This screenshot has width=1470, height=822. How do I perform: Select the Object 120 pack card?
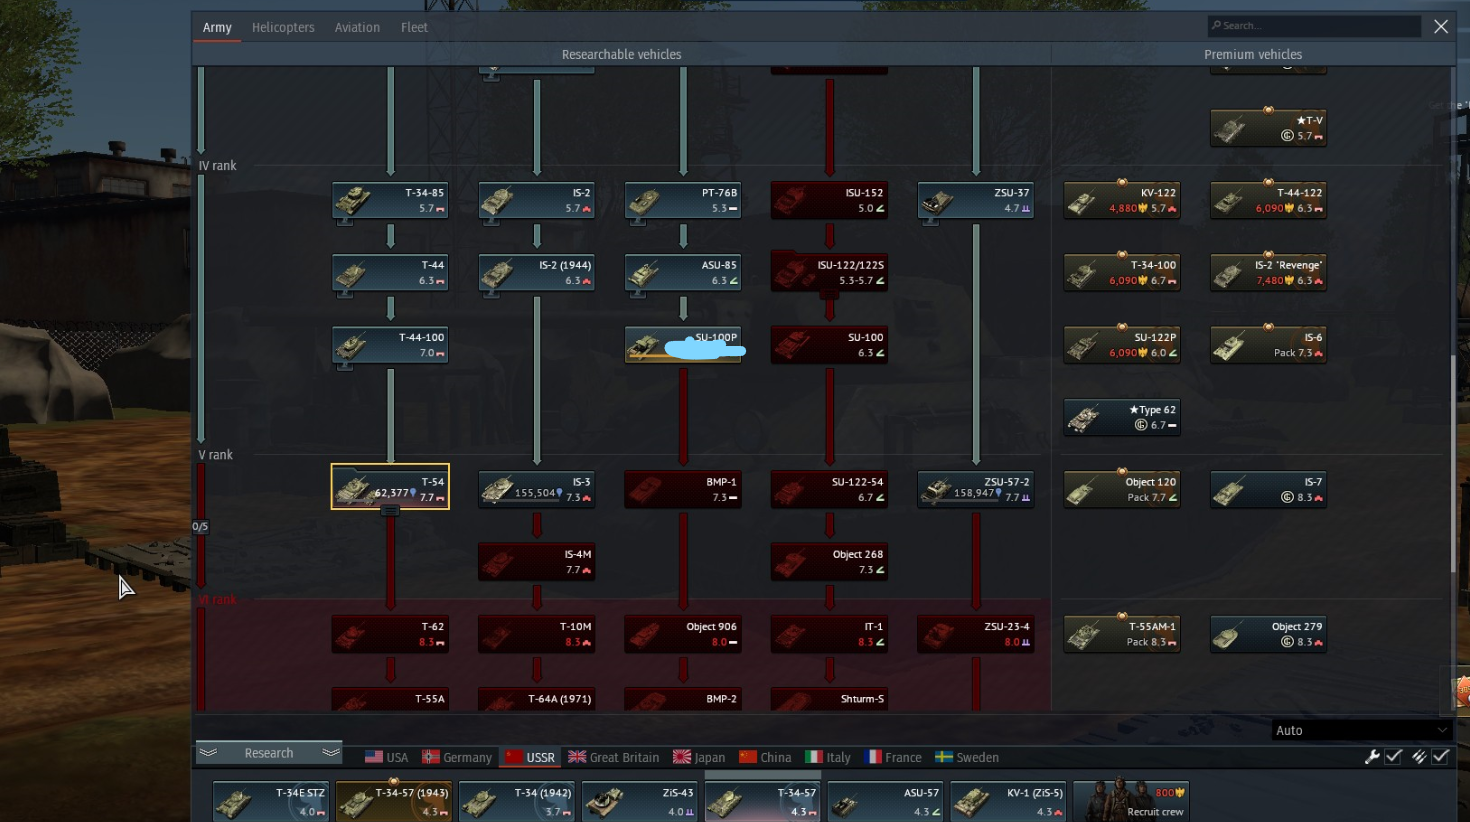pyautogui.click(x=1122, y=489)
